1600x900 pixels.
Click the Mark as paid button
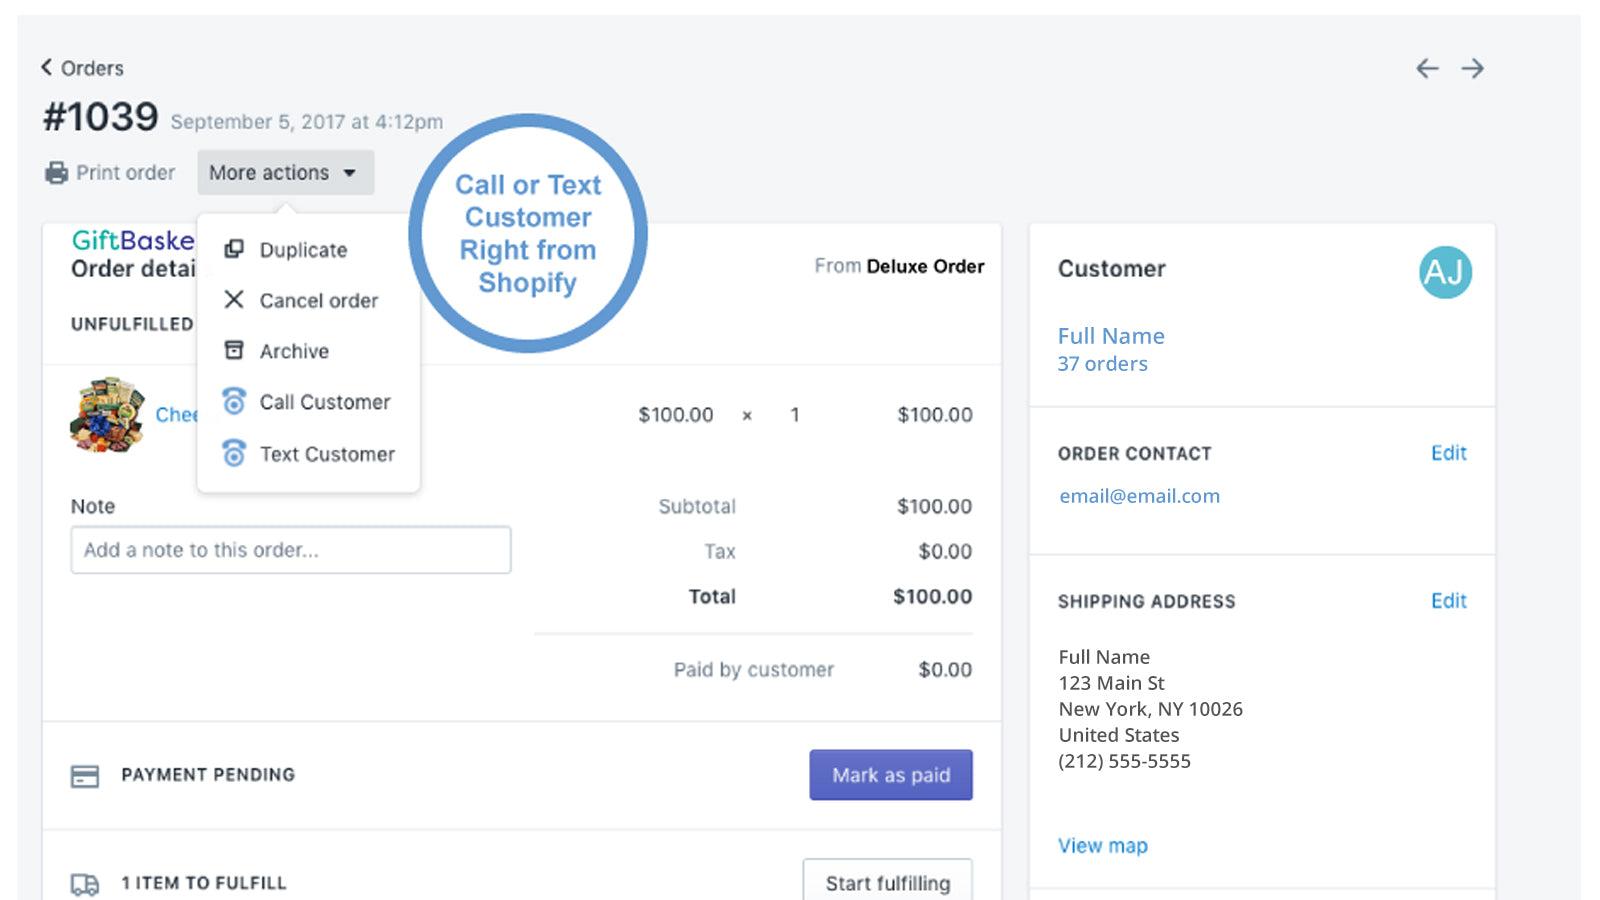(890, 774)
